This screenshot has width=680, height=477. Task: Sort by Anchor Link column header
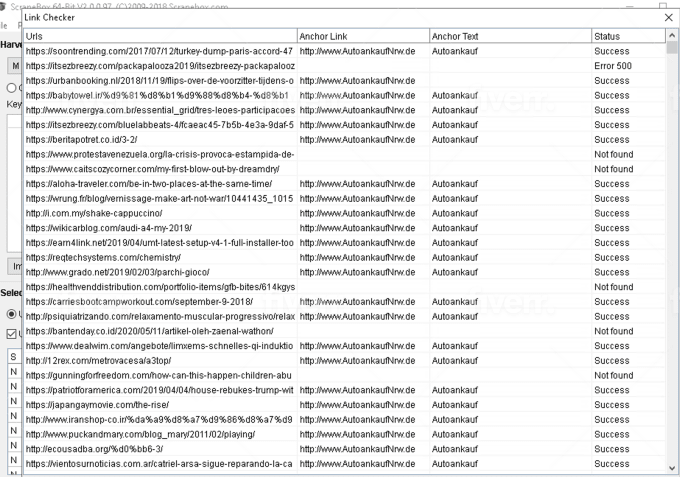pos(362,36)
